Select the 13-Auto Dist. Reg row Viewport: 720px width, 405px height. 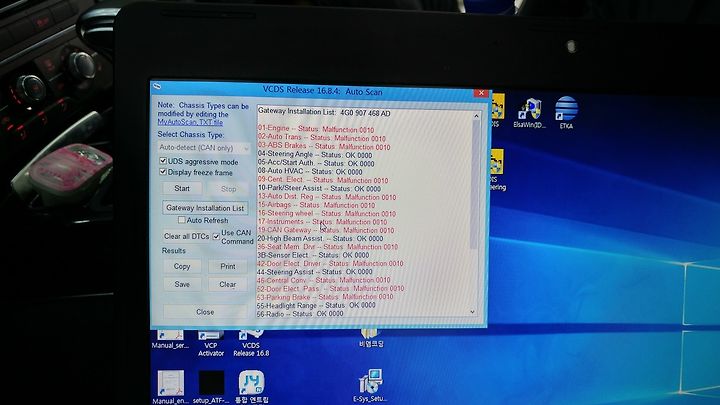pos(326,197)
